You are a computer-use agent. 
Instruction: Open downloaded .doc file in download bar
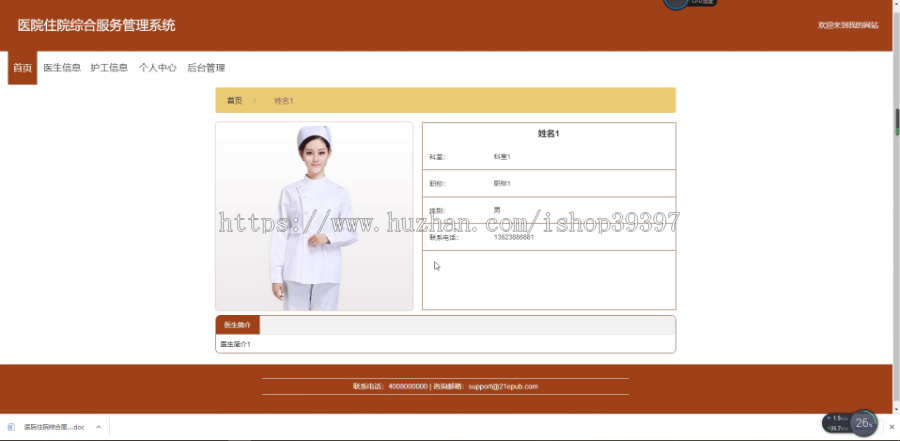(54, 427)
